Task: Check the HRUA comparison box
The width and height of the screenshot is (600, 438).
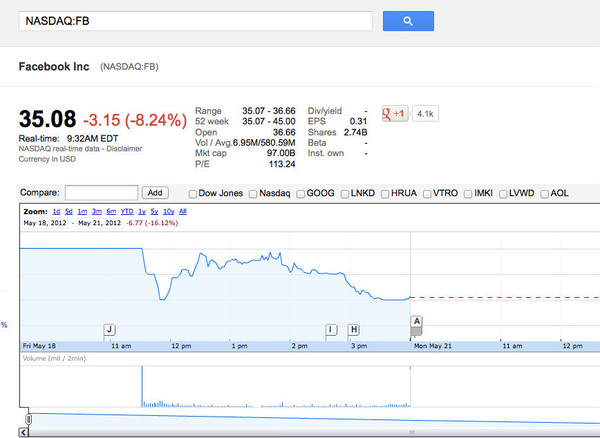Action: pos(385,194)
